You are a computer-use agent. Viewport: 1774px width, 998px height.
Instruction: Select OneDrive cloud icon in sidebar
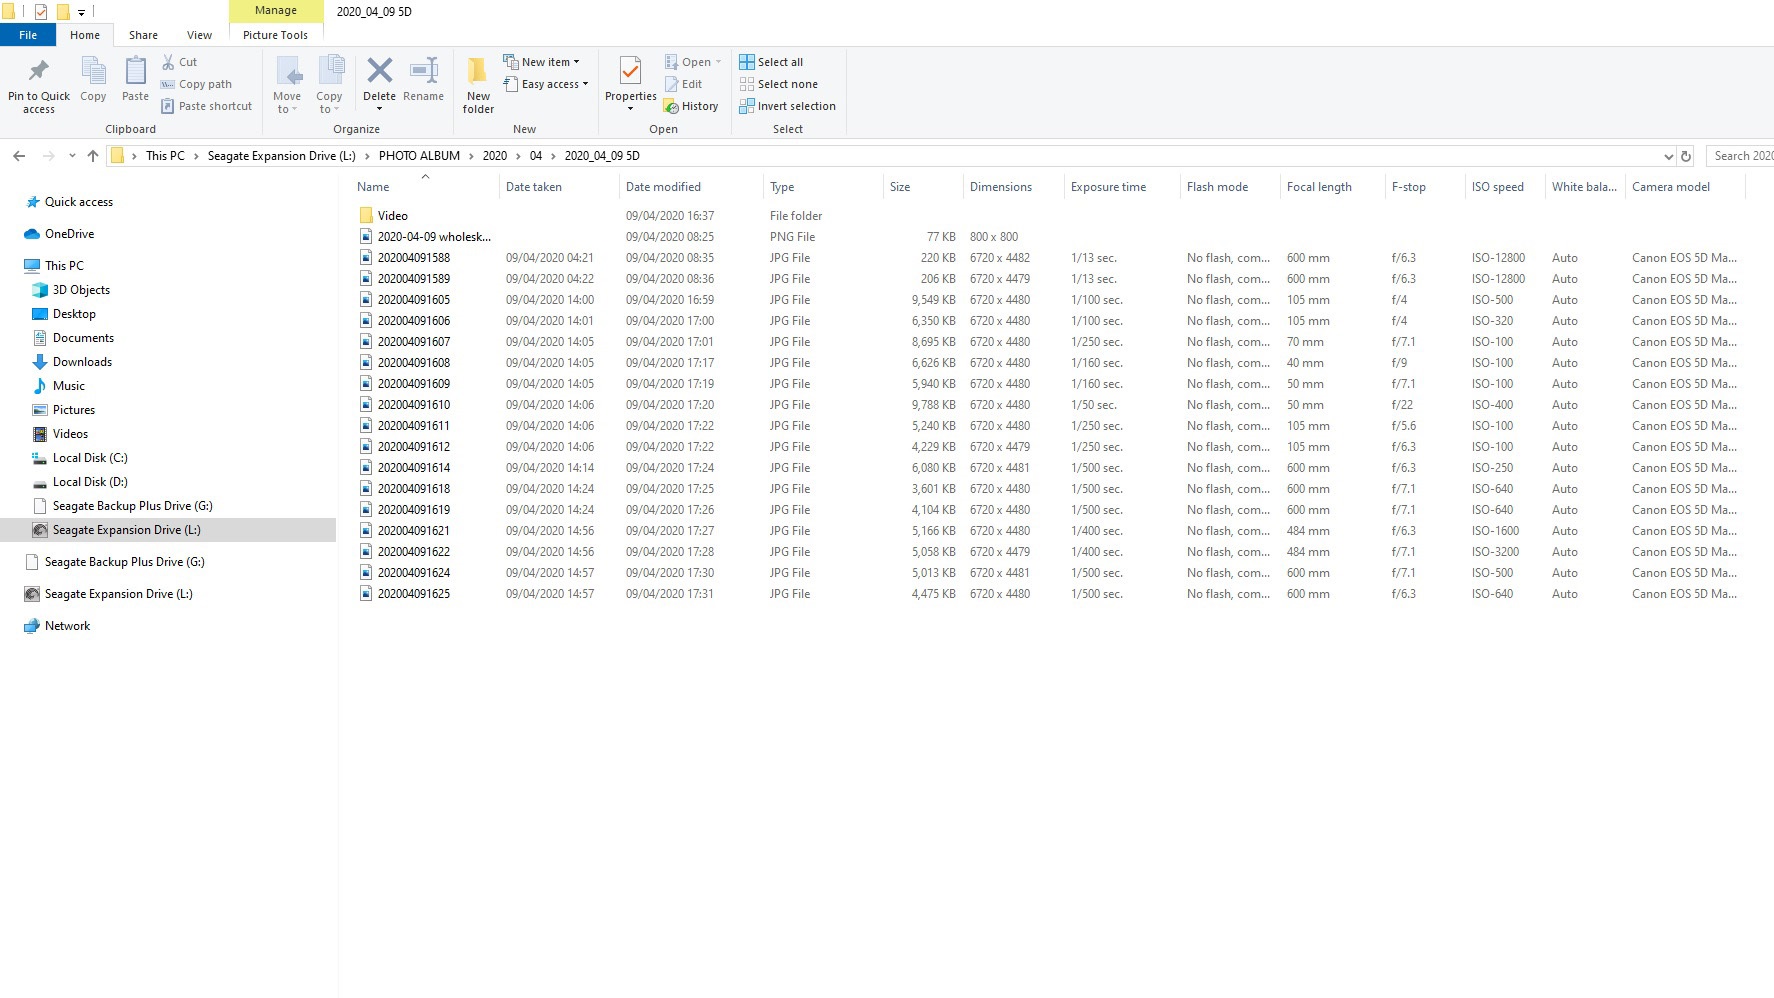(x=32, y=234)
